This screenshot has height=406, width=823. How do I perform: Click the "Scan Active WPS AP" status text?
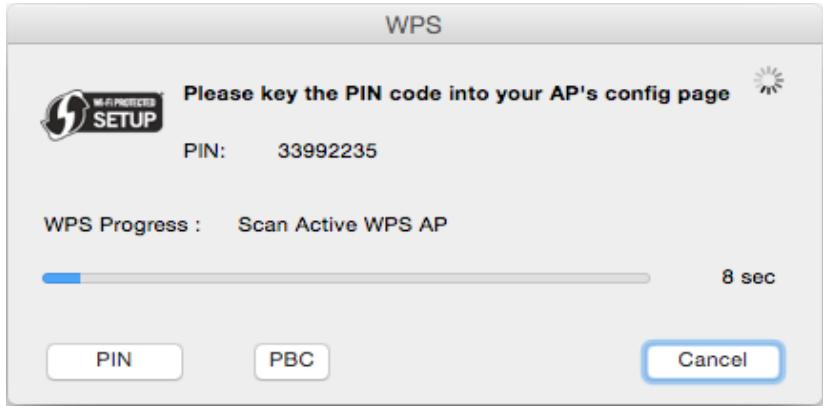[343, 225]
